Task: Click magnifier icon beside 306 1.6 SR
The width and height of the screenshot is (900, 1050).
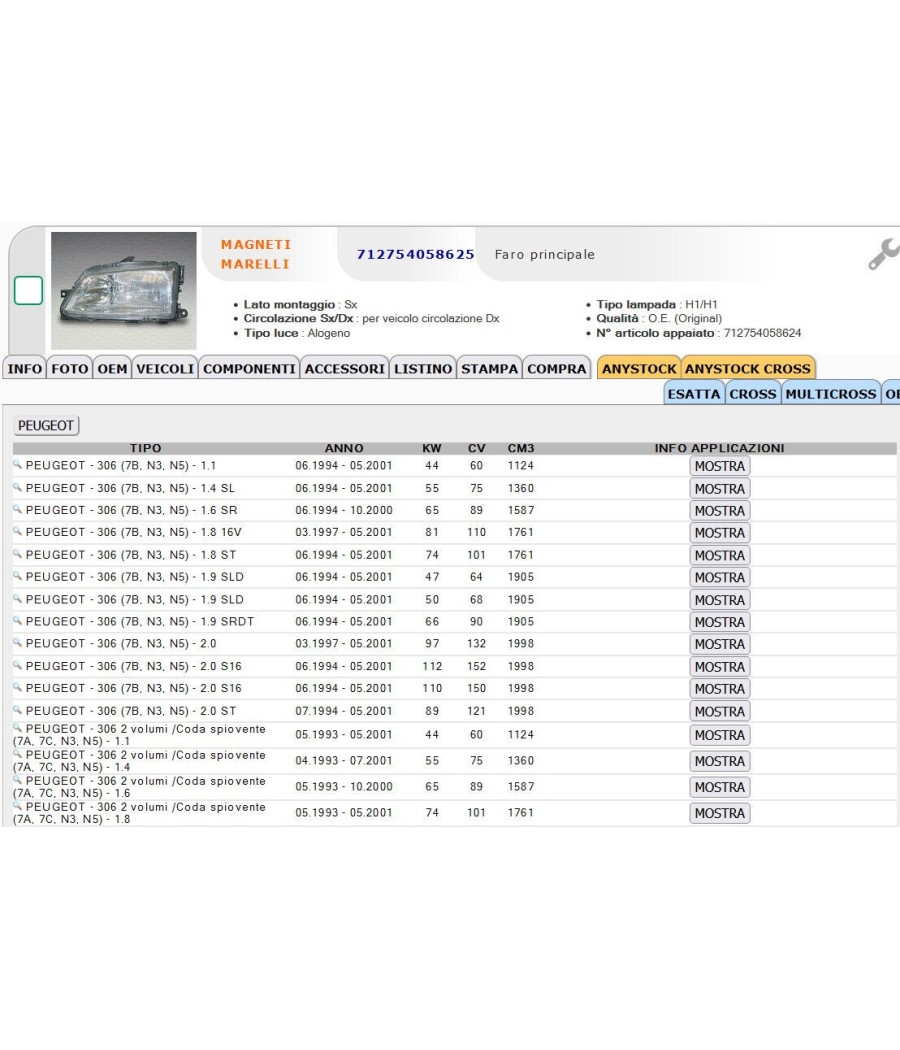Action: [x=17, y=509]
